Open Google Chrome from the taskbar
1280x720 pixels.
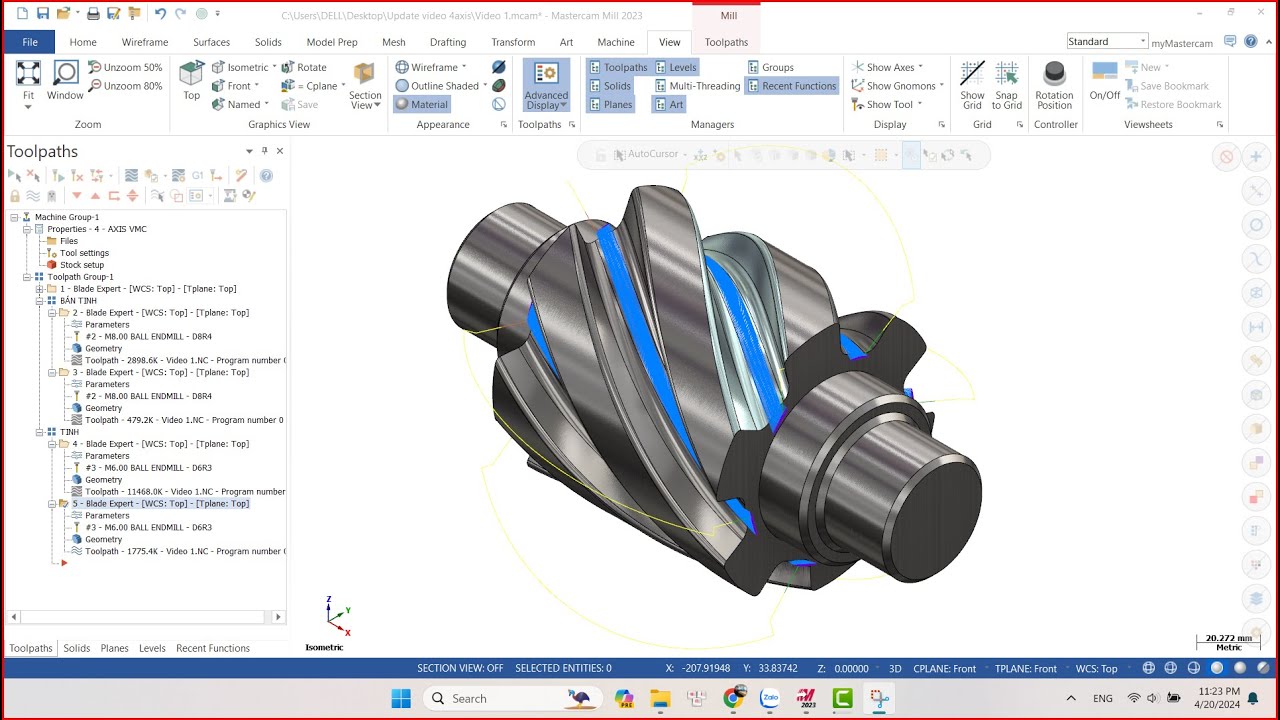coord(733,698)
